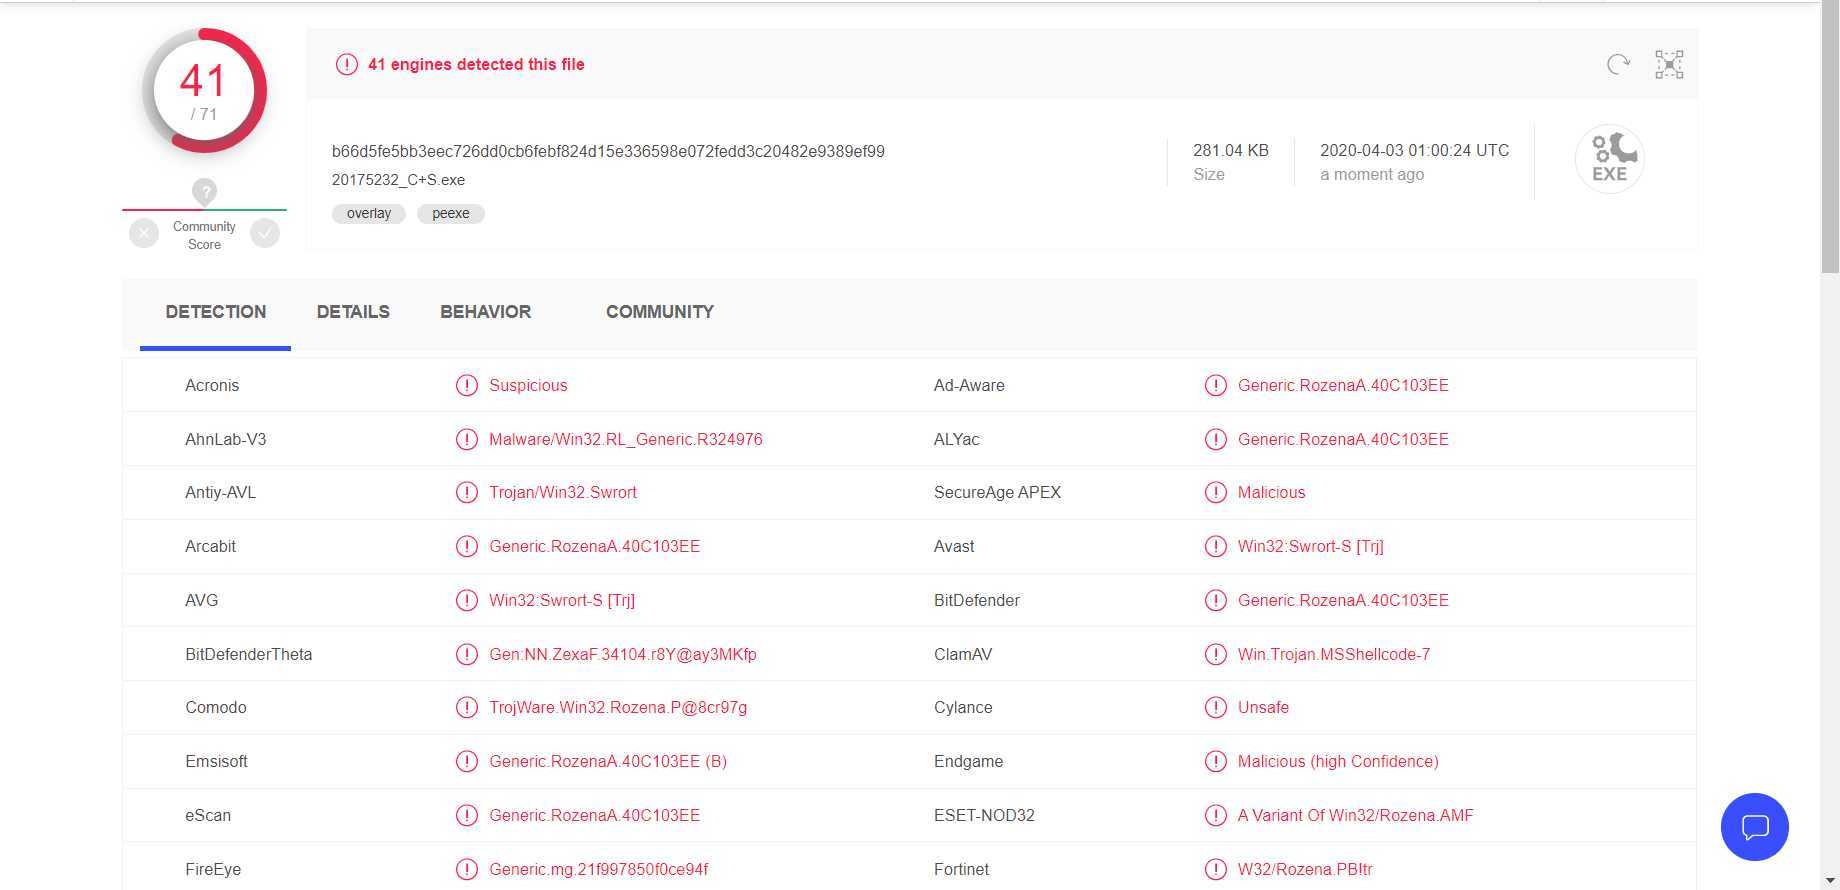Click ESET-NOD32 result A Variant Of Win32/Rozena.AMF
The image size is (1840, 890).
1356,815
